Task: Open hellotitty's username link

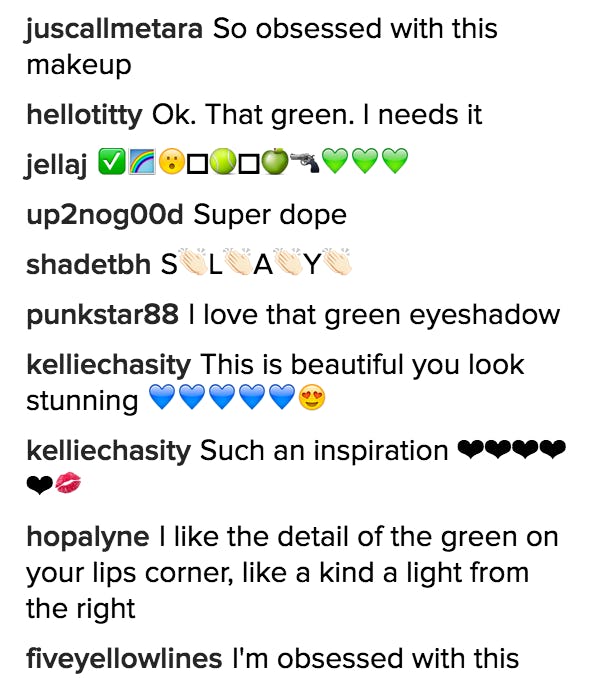Action: (x=84, y=116)
